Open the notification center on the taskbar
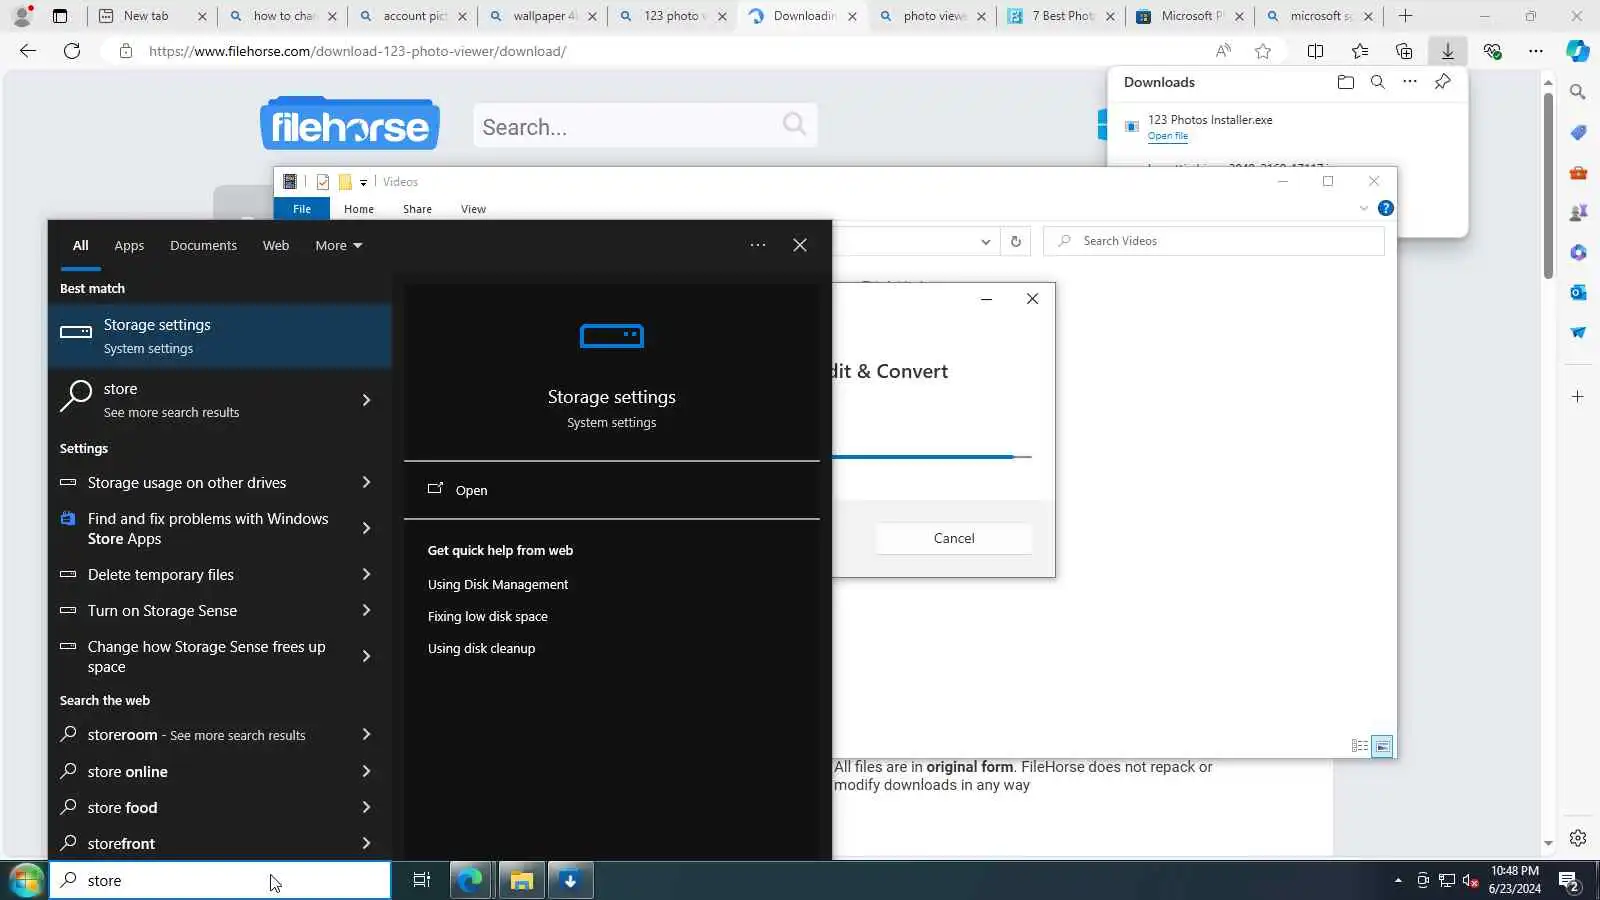The height and width of the screenshot is (900, 1600). (x=1568, y=880)
